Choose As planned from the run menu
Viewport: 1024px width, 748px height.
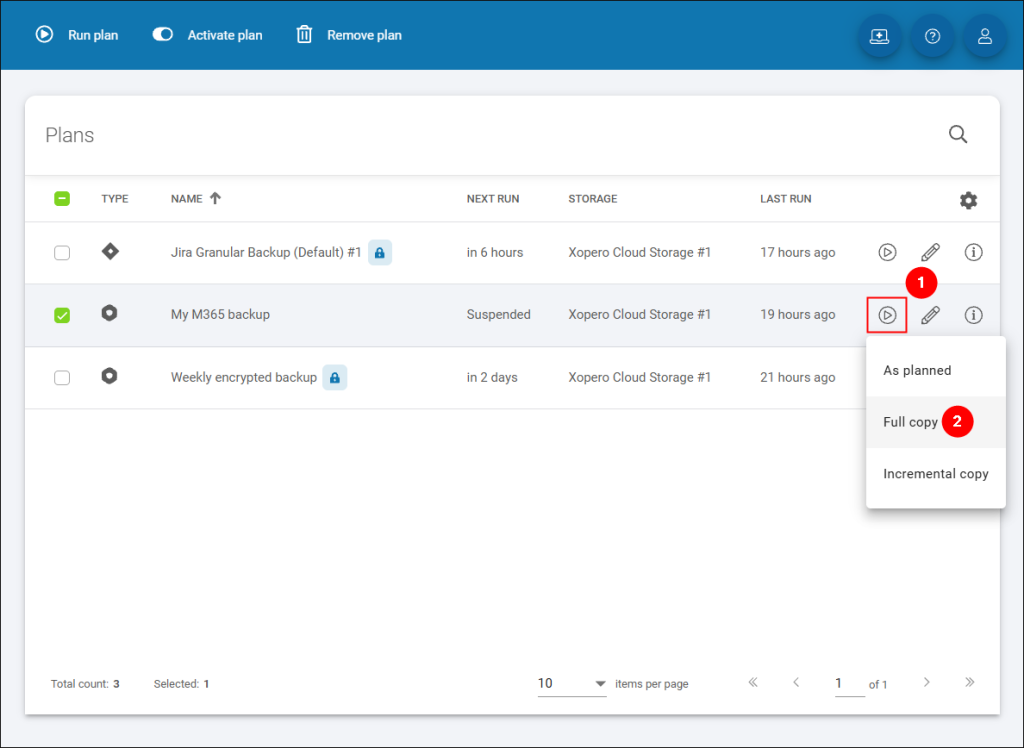pos(935,370)
